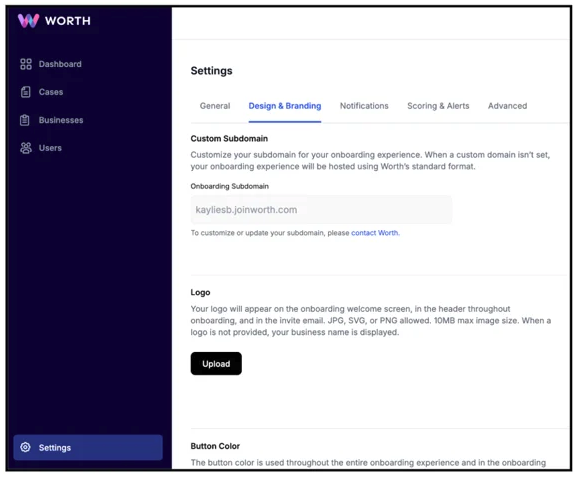
Task: Click the Settings gear icon
Action: tap(25, 447)
